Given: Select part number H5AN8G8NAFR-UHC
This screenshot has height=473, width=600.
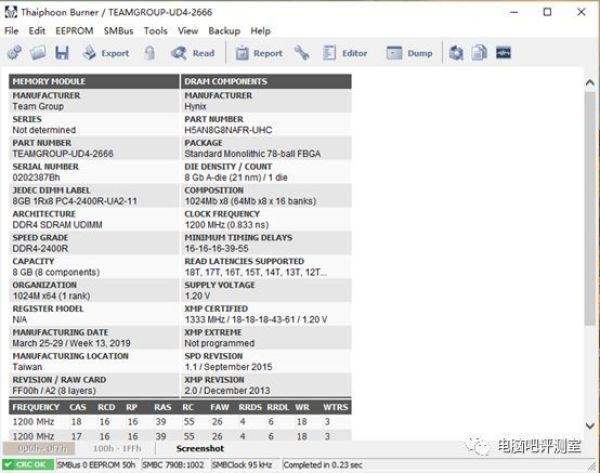Looking at the screenshot, I should [x=228, y=130].
